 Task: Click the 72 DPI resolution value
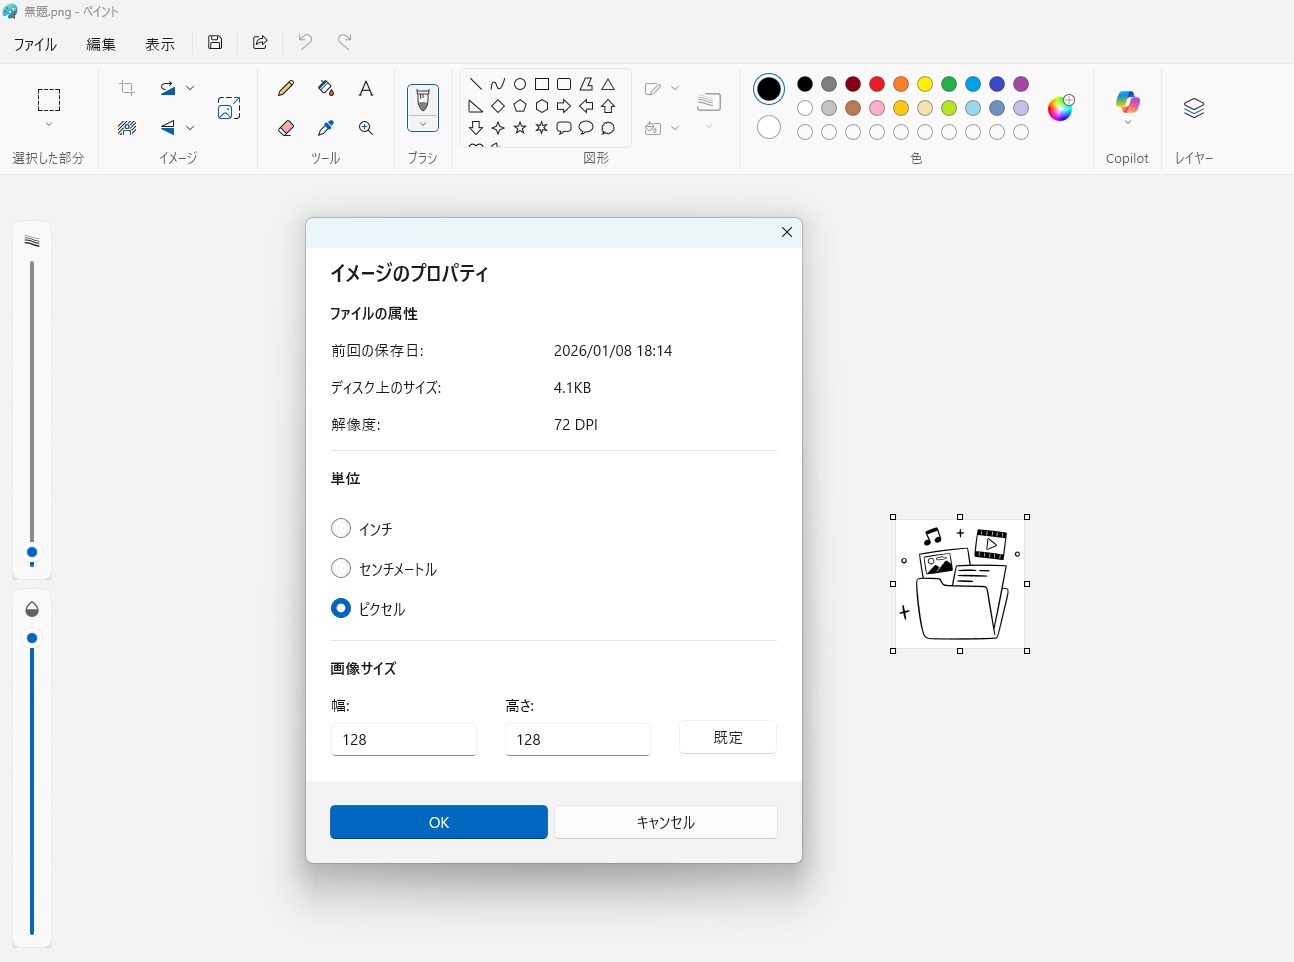point(576,425)
